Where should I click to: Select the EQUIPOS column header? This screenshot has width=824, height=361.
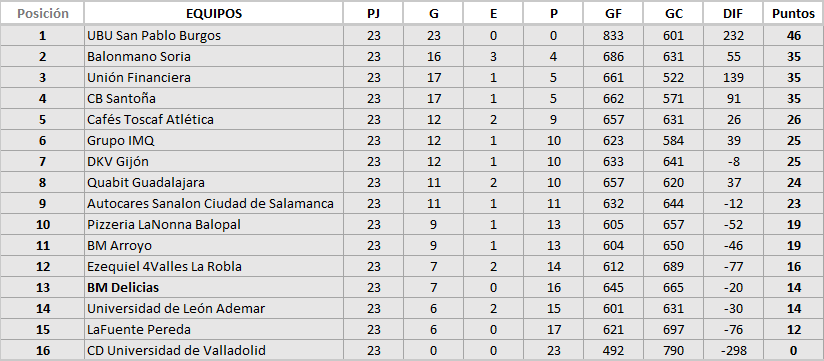(x=213, y=14)
